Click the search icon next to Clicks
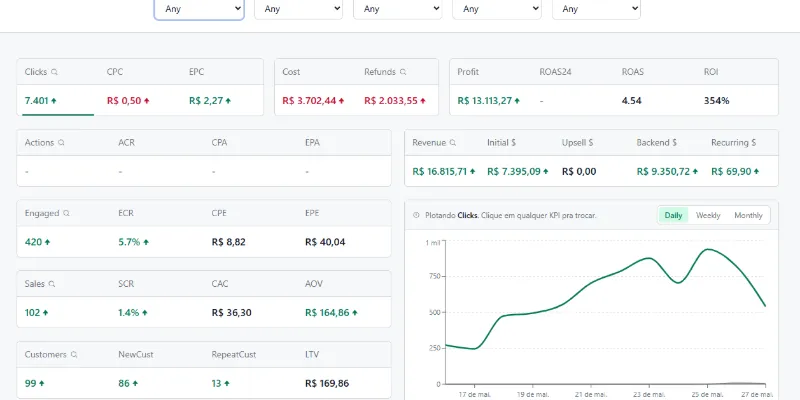The width and height of the screenshot is (800, 400). [x=55, y=72]
